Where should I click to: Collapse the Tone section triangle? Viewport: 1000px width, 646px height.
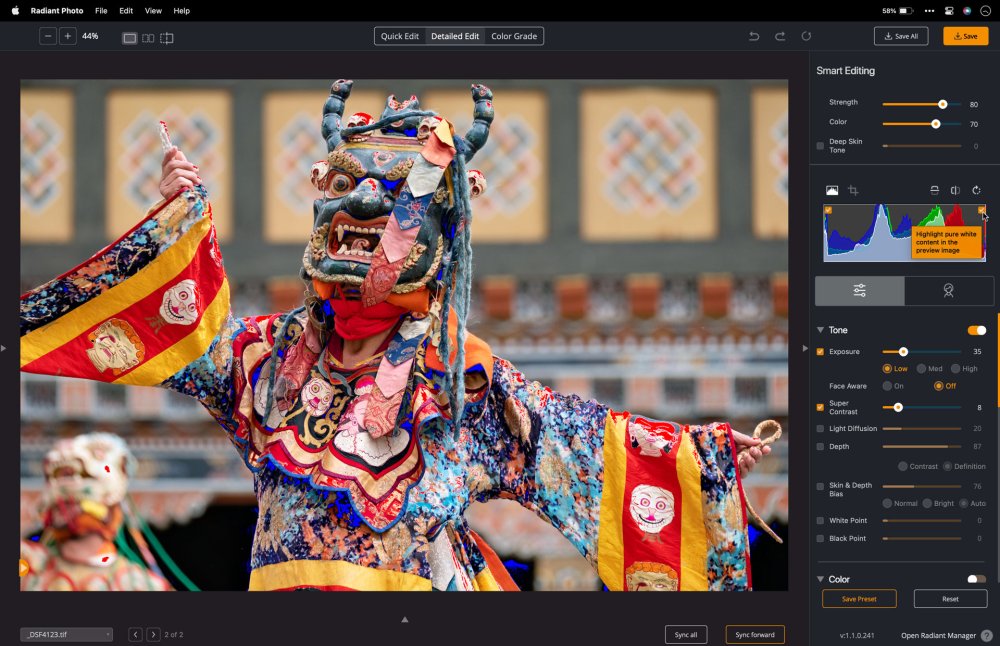(x=821, y=330)
